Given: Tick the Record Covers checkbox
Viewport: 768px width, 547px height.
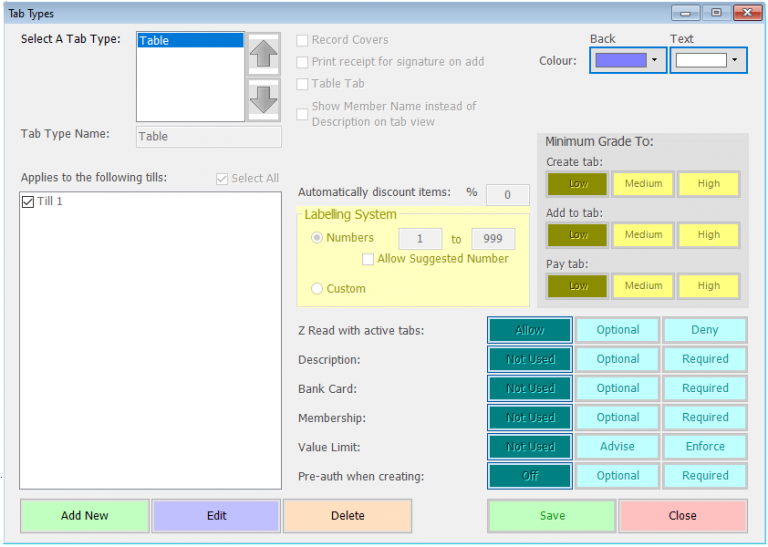Looking at the screenshot, I should [x=302, y=40].
